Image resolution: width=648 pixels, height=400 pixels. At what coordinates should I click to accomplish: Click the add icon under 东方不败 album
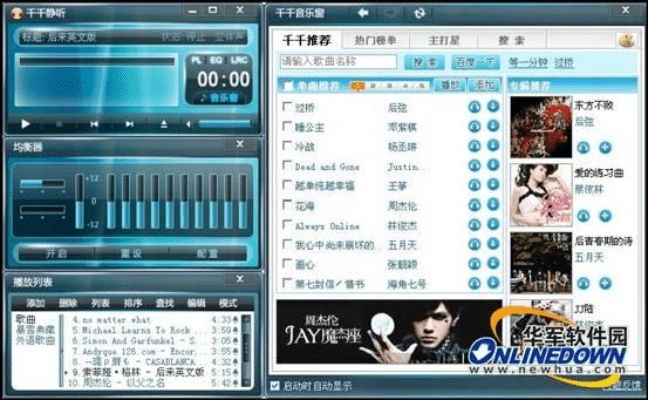point(604,147)
